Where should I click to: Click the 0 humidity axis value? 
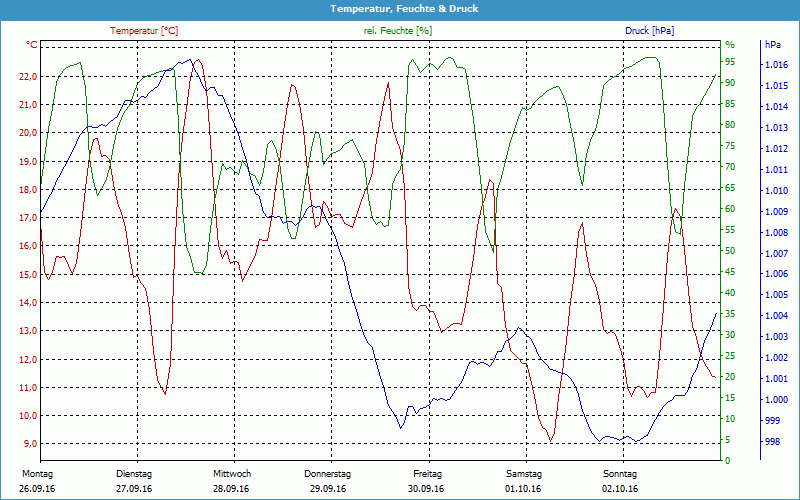[x=728, y=461]
